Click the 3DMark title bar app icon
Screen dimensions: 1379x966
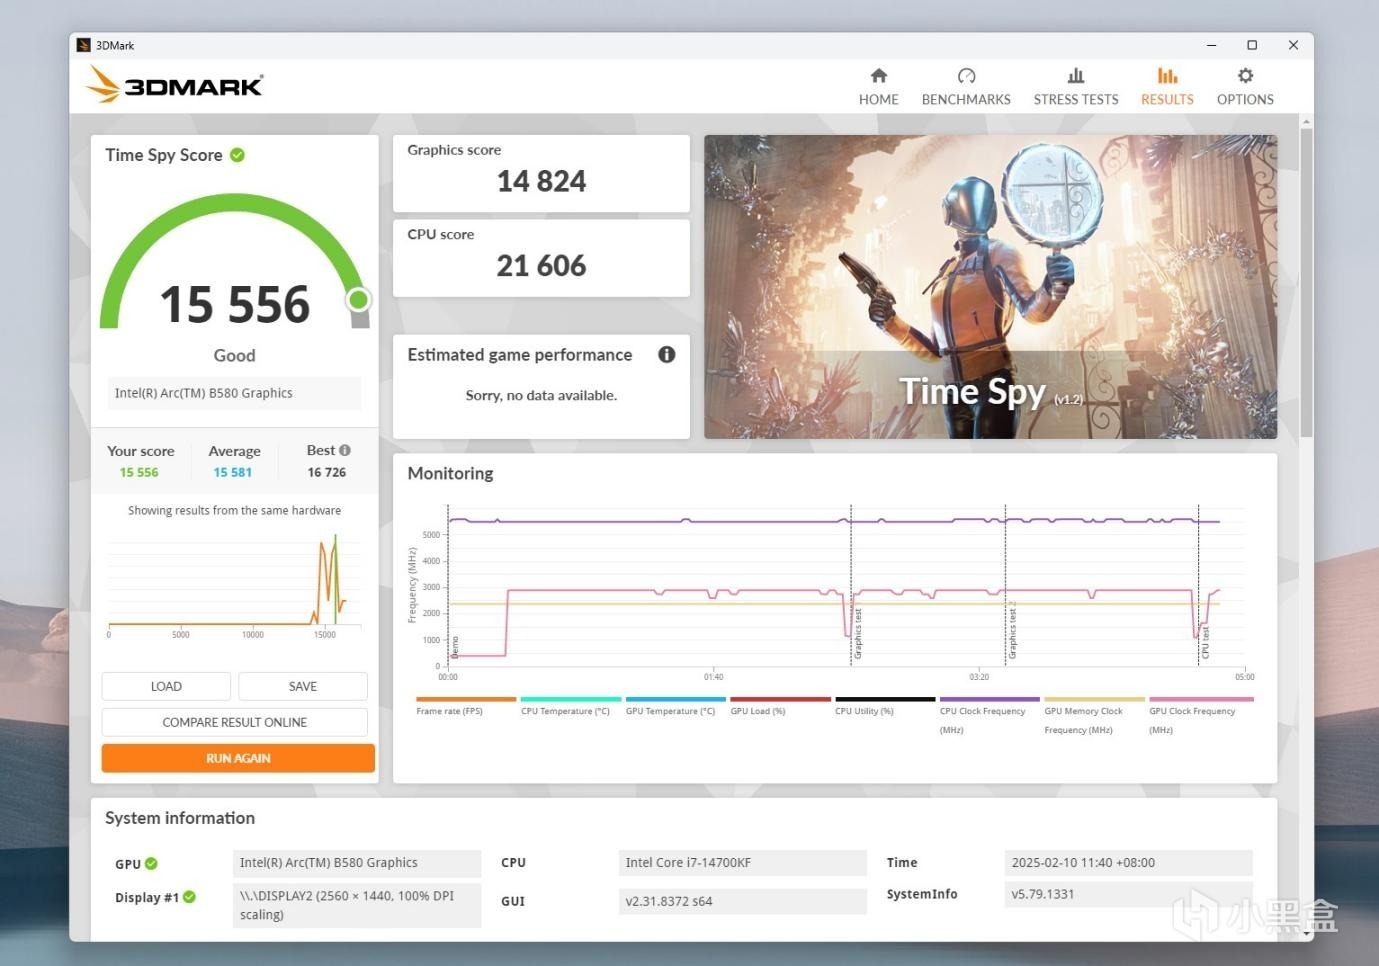(x=84, y=45)
